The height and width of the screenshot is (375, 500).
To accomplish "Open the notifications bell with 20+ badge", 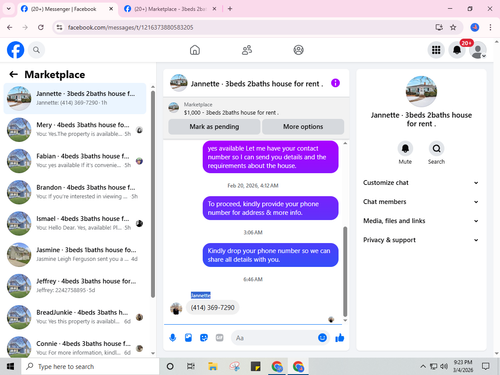I will pyautogui.click(x=457, y=50).
